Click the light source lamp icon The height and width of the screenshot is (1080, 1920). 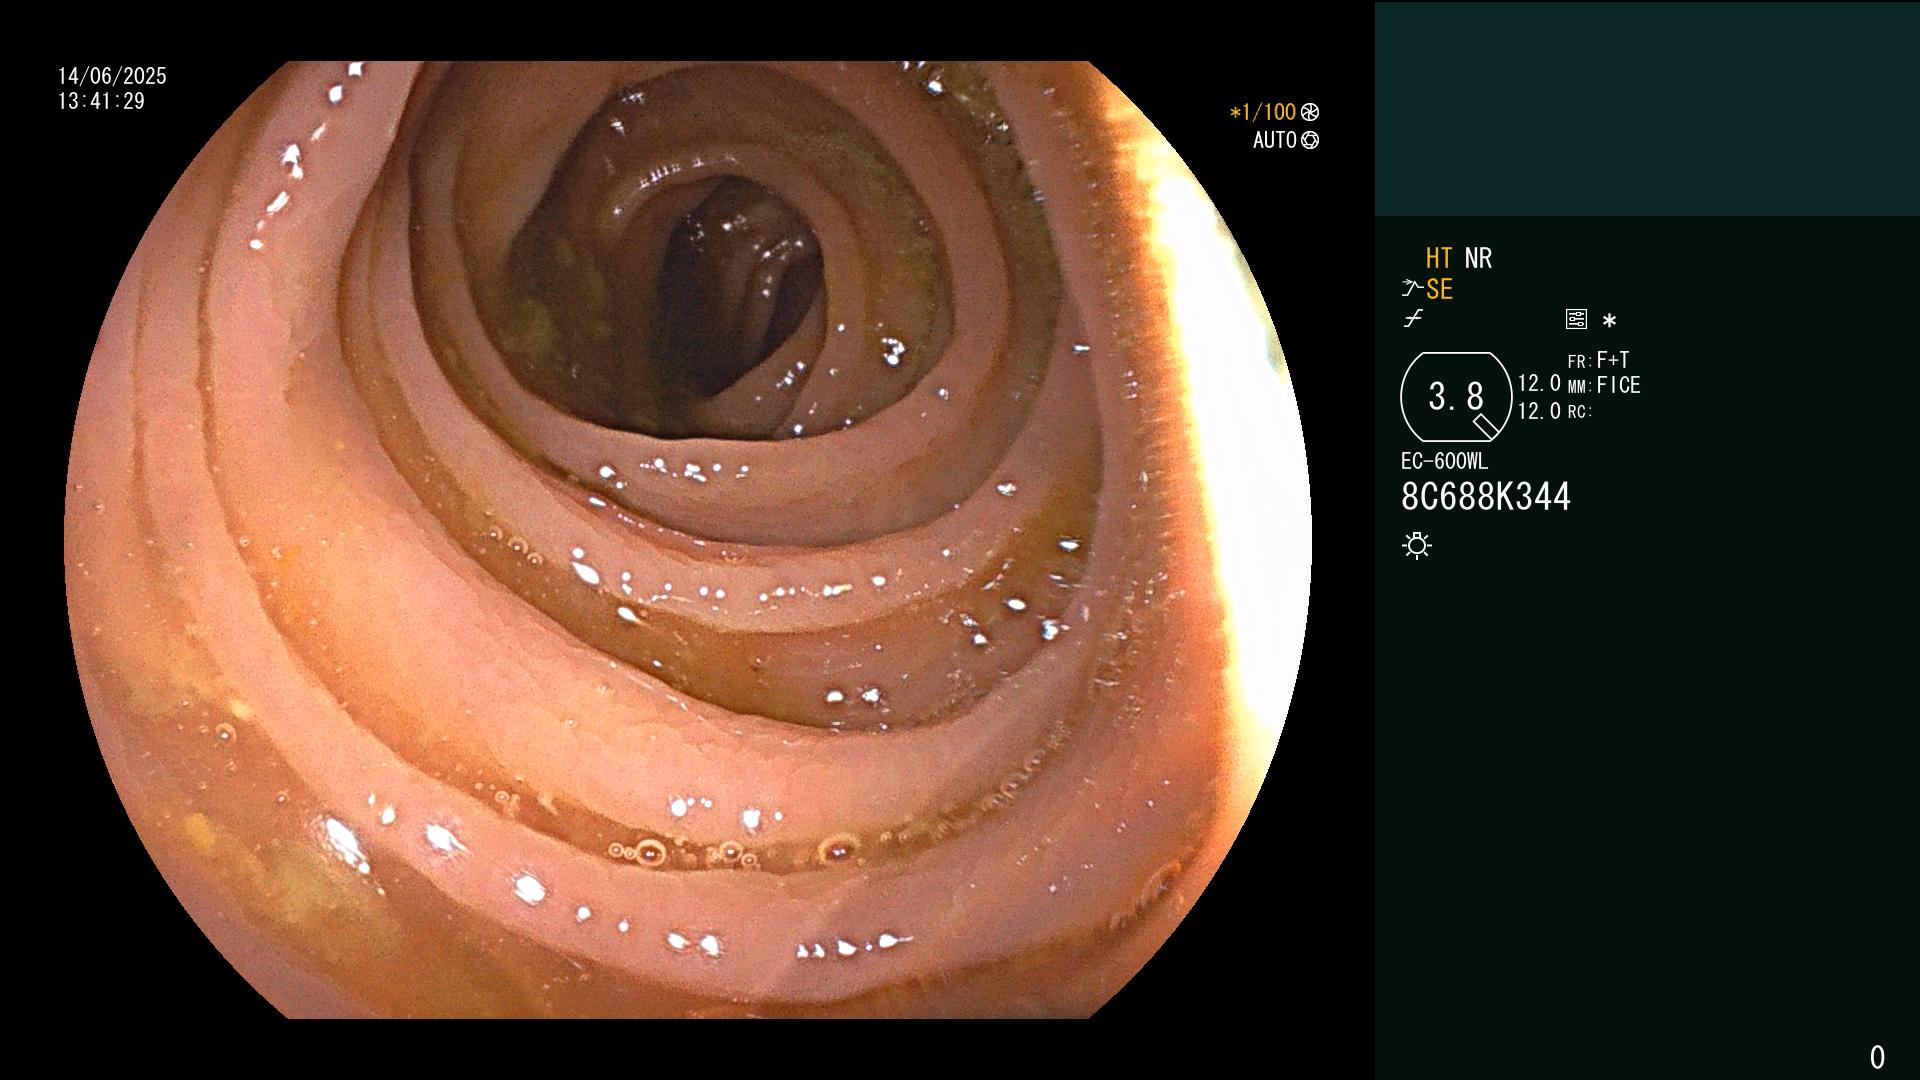coord(1417,545)
